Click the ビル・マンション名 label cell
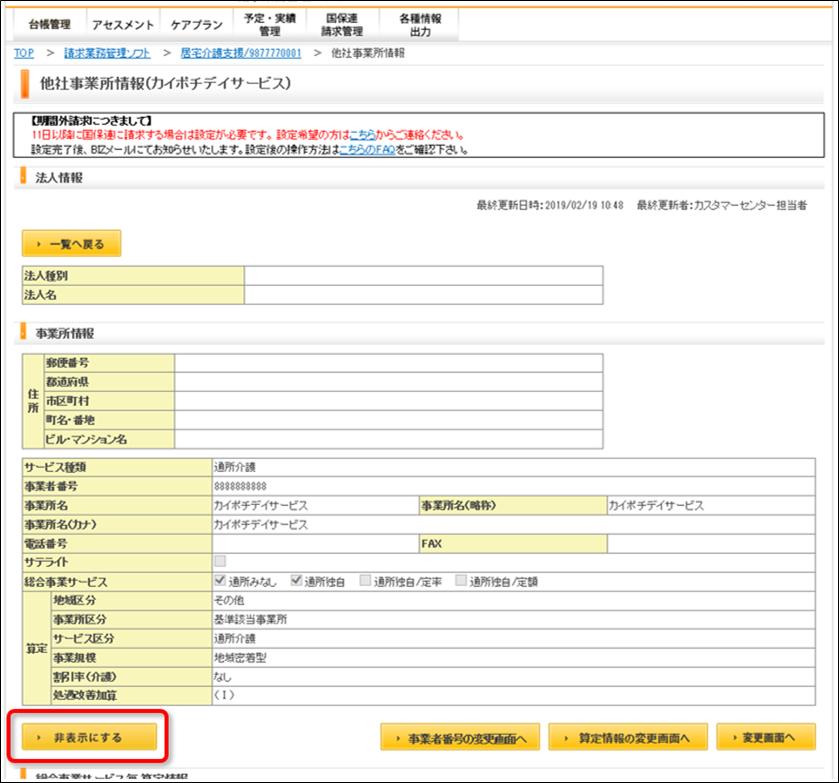Image resolution: width=839 pixels, height=783 pixels. (x=109, y=439)
